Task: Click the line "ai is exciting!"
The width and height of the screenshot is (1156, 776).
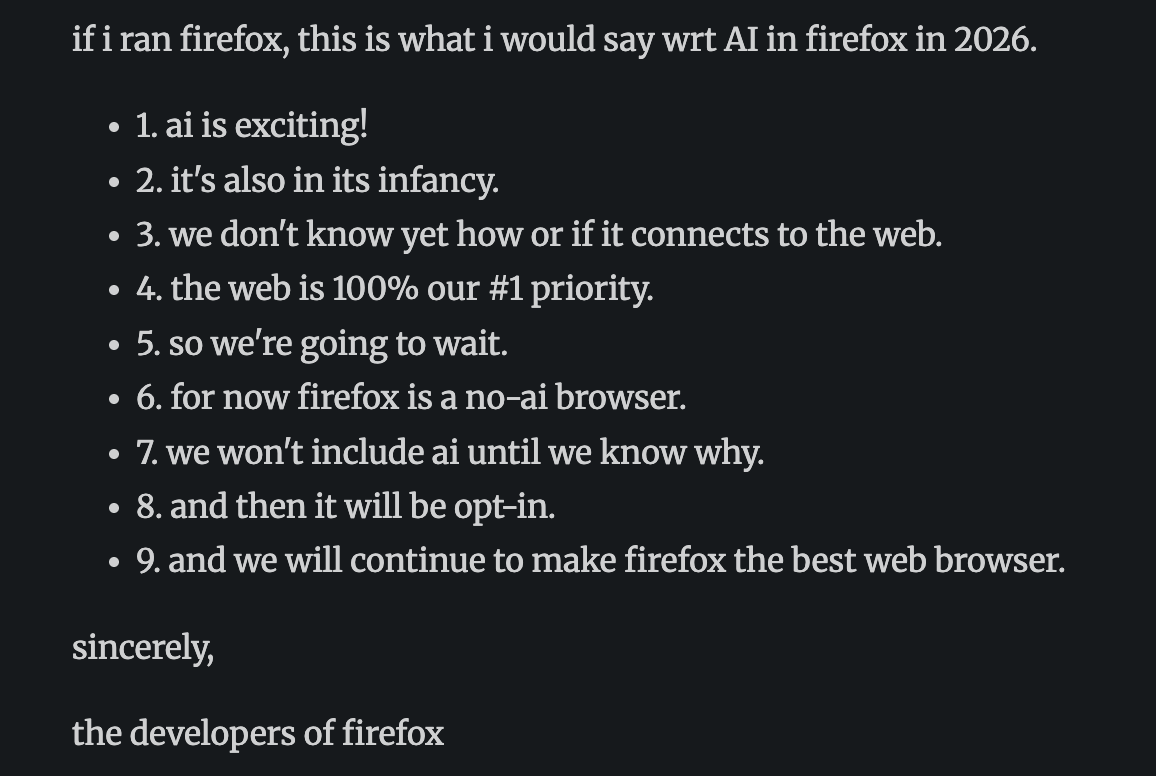Action: (252, 126)
